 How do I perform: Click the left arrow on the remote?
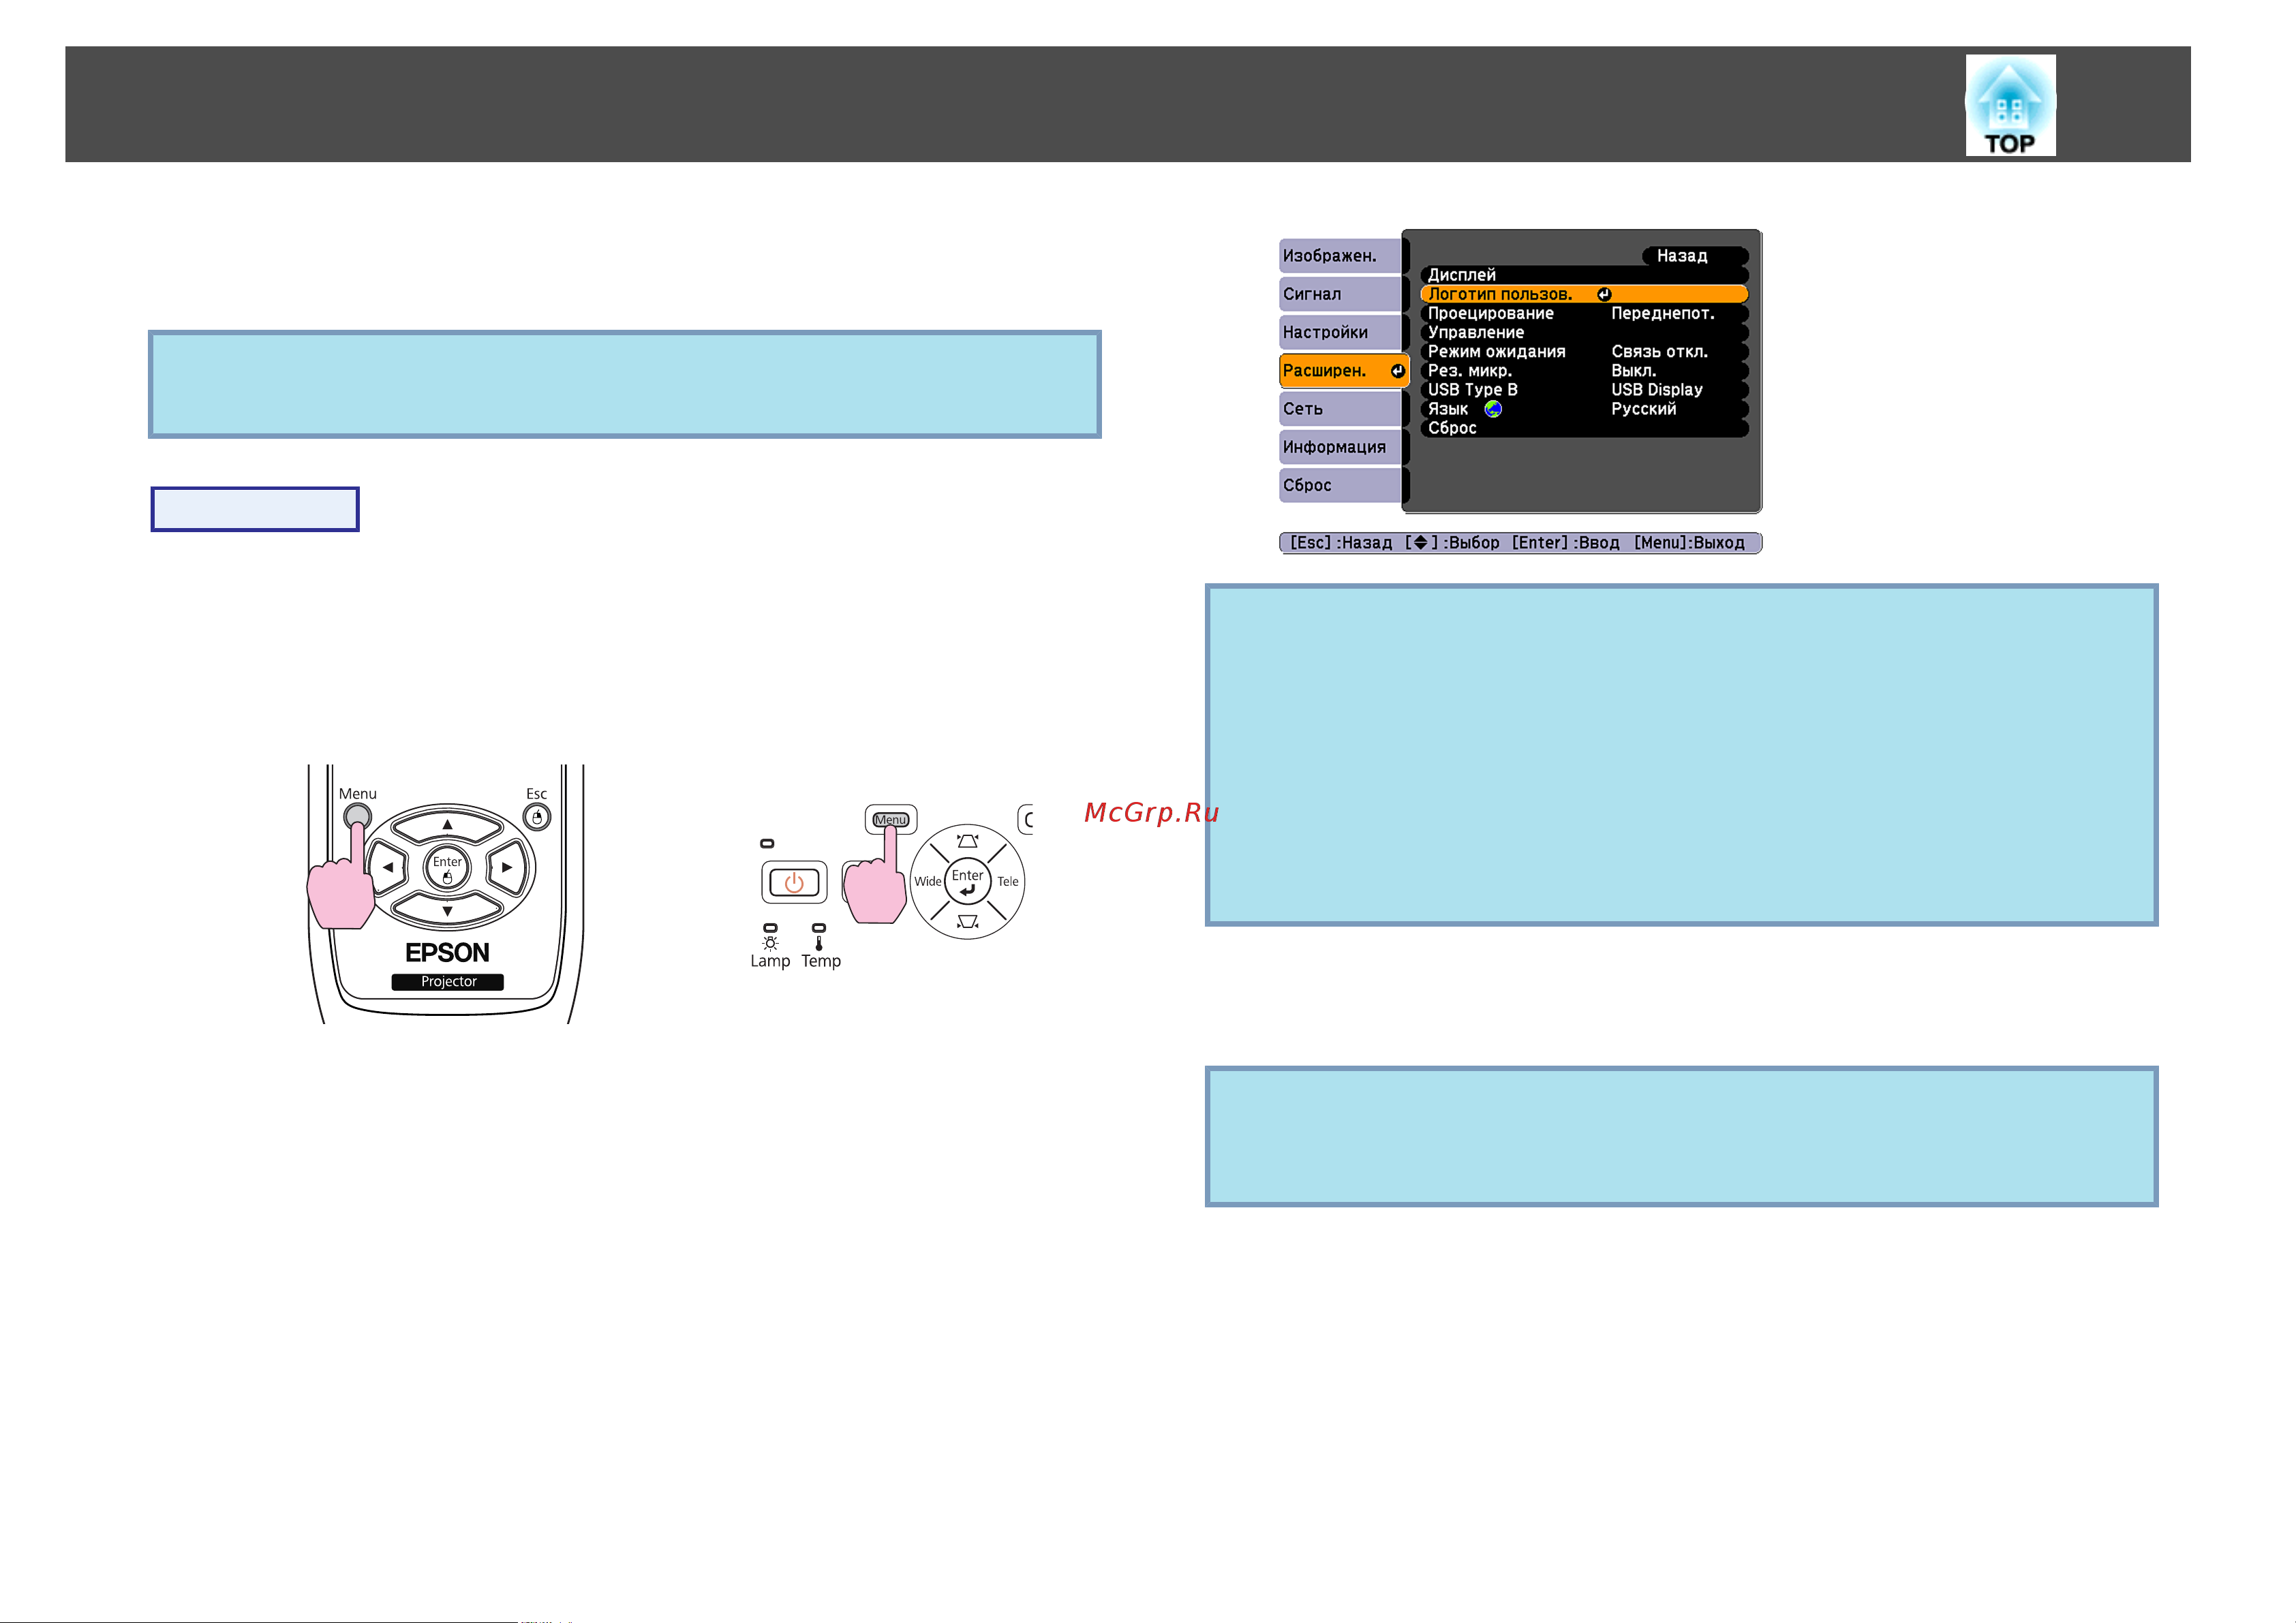coord(388,867)
